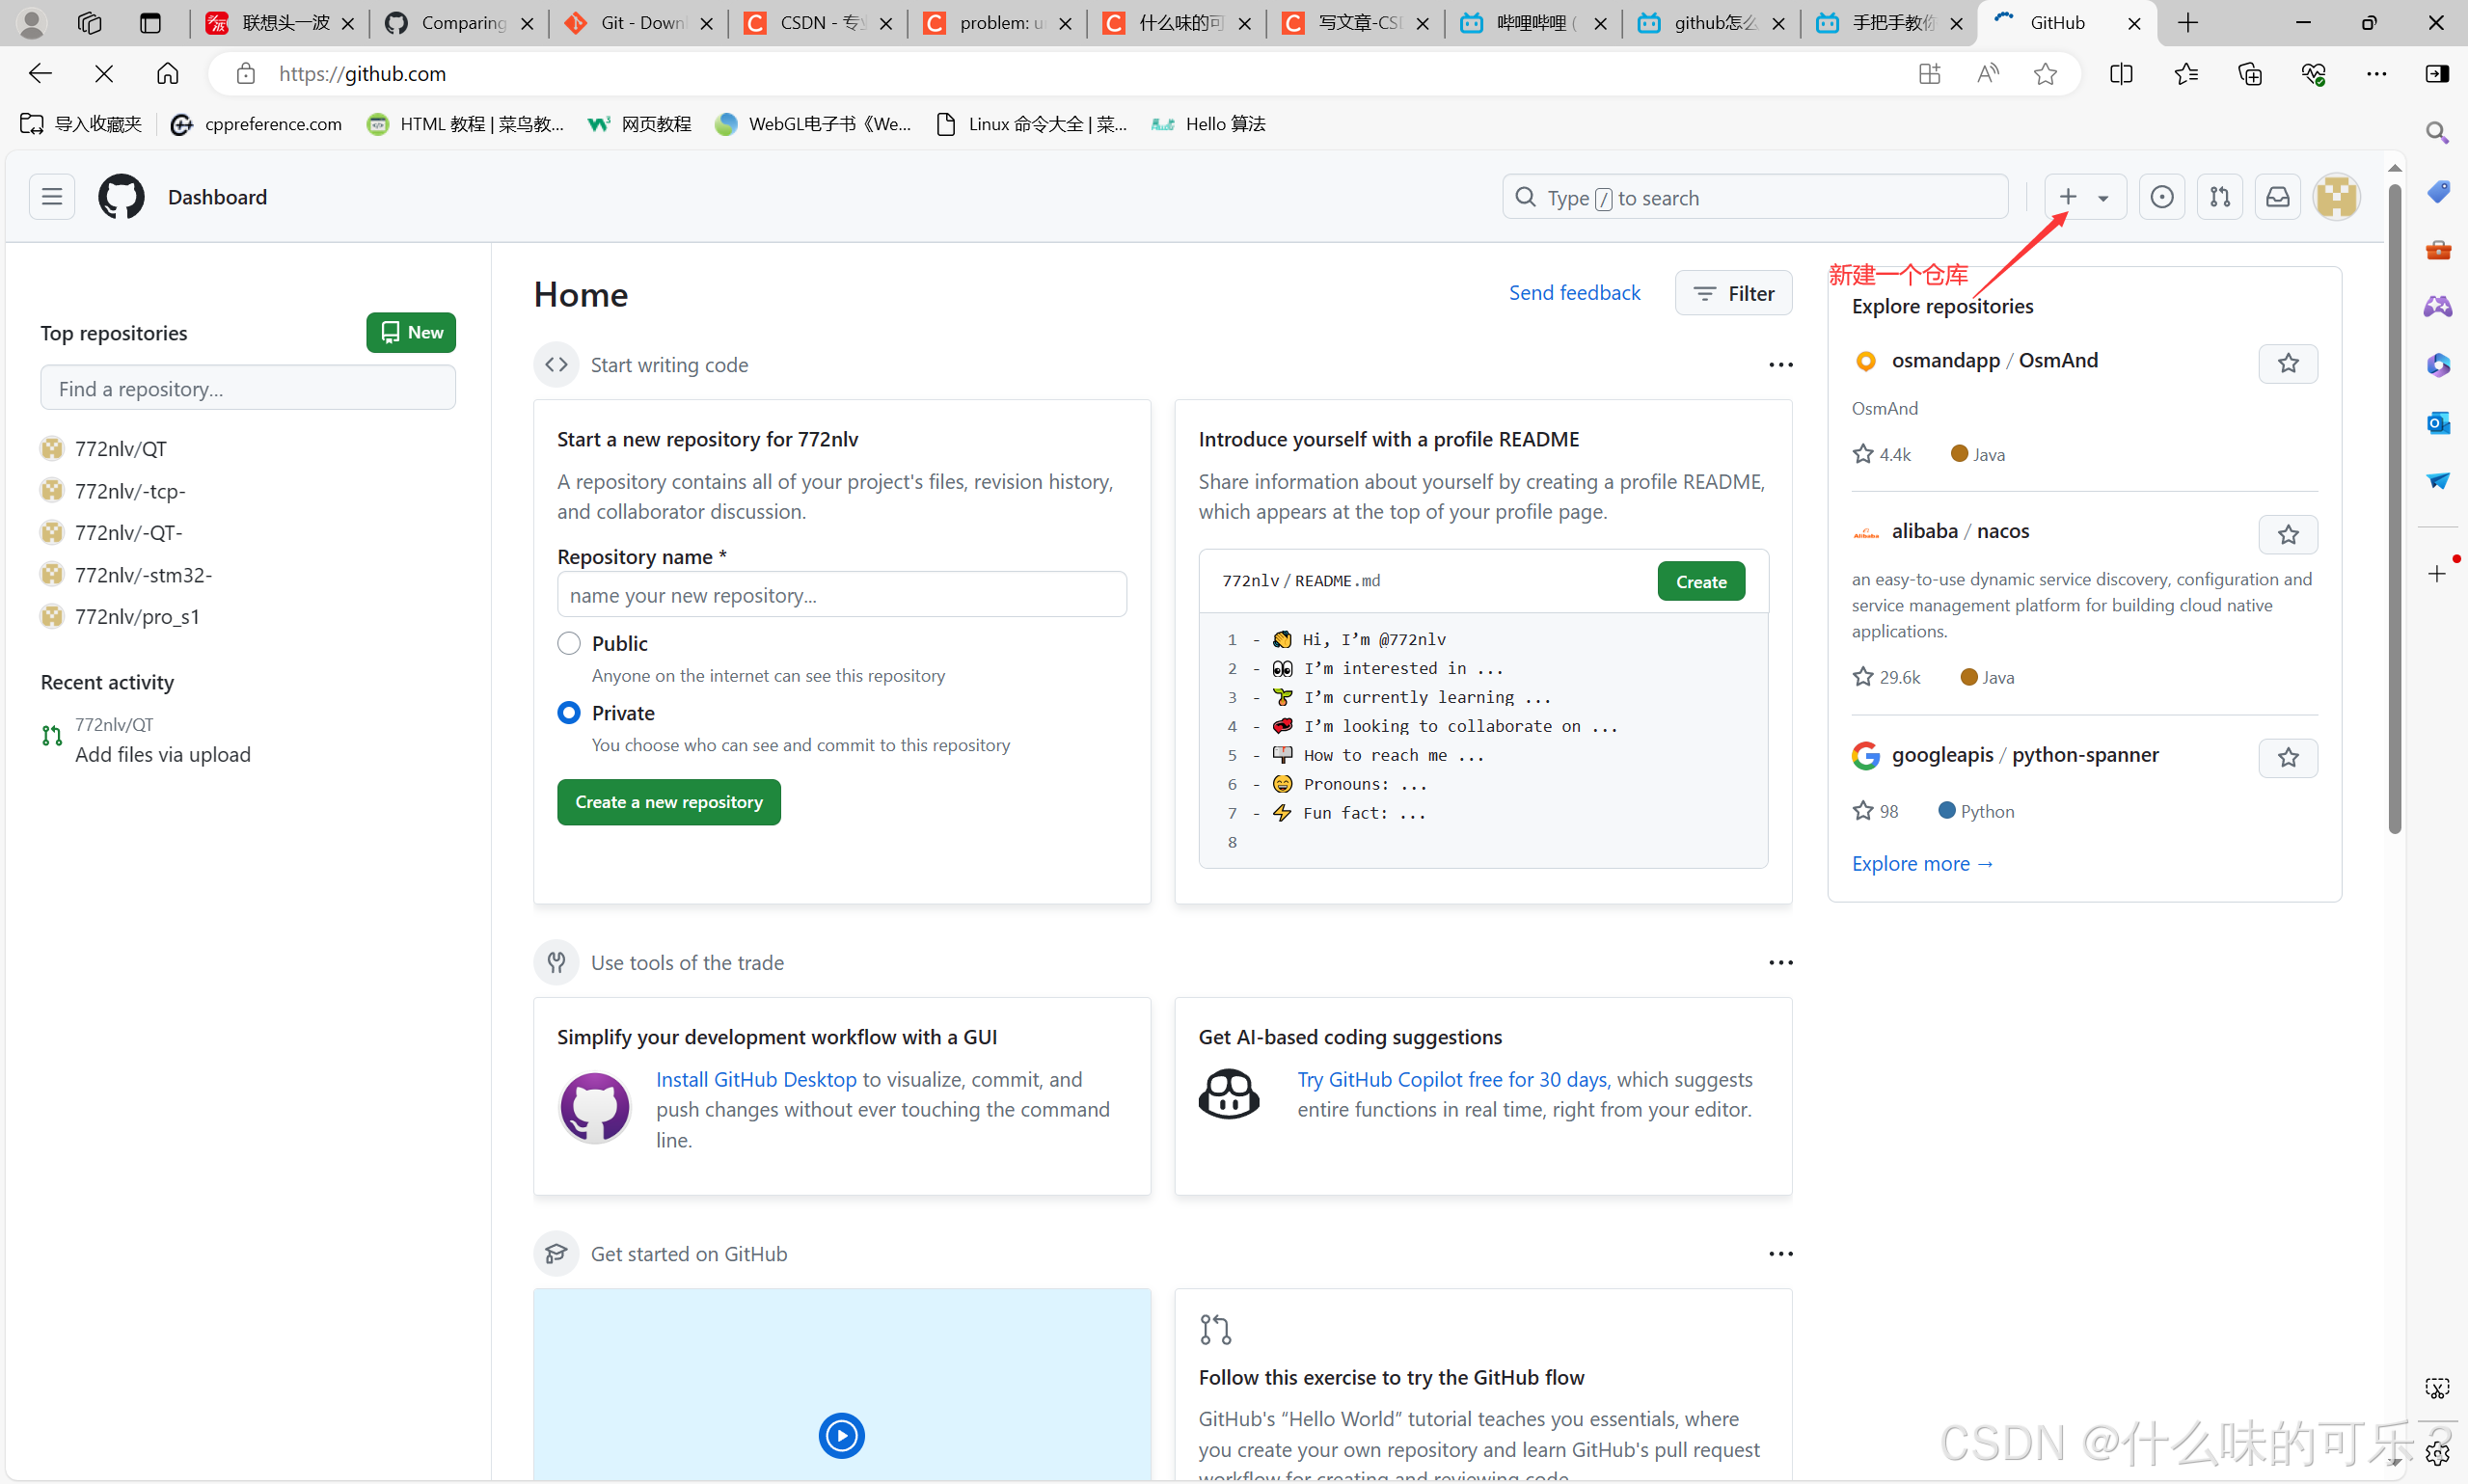Image resolution: width=2468 pixels, height=1484 pixels.
Task: Star the googleapis/python-spanner repository
Action: pos(2287,758)
